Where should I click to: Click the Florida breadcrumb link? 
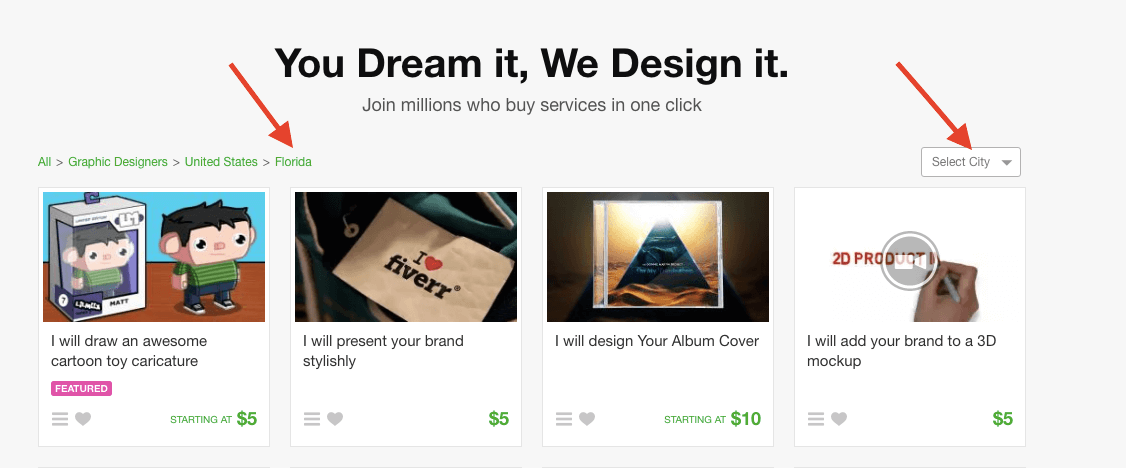coord(293,162)
